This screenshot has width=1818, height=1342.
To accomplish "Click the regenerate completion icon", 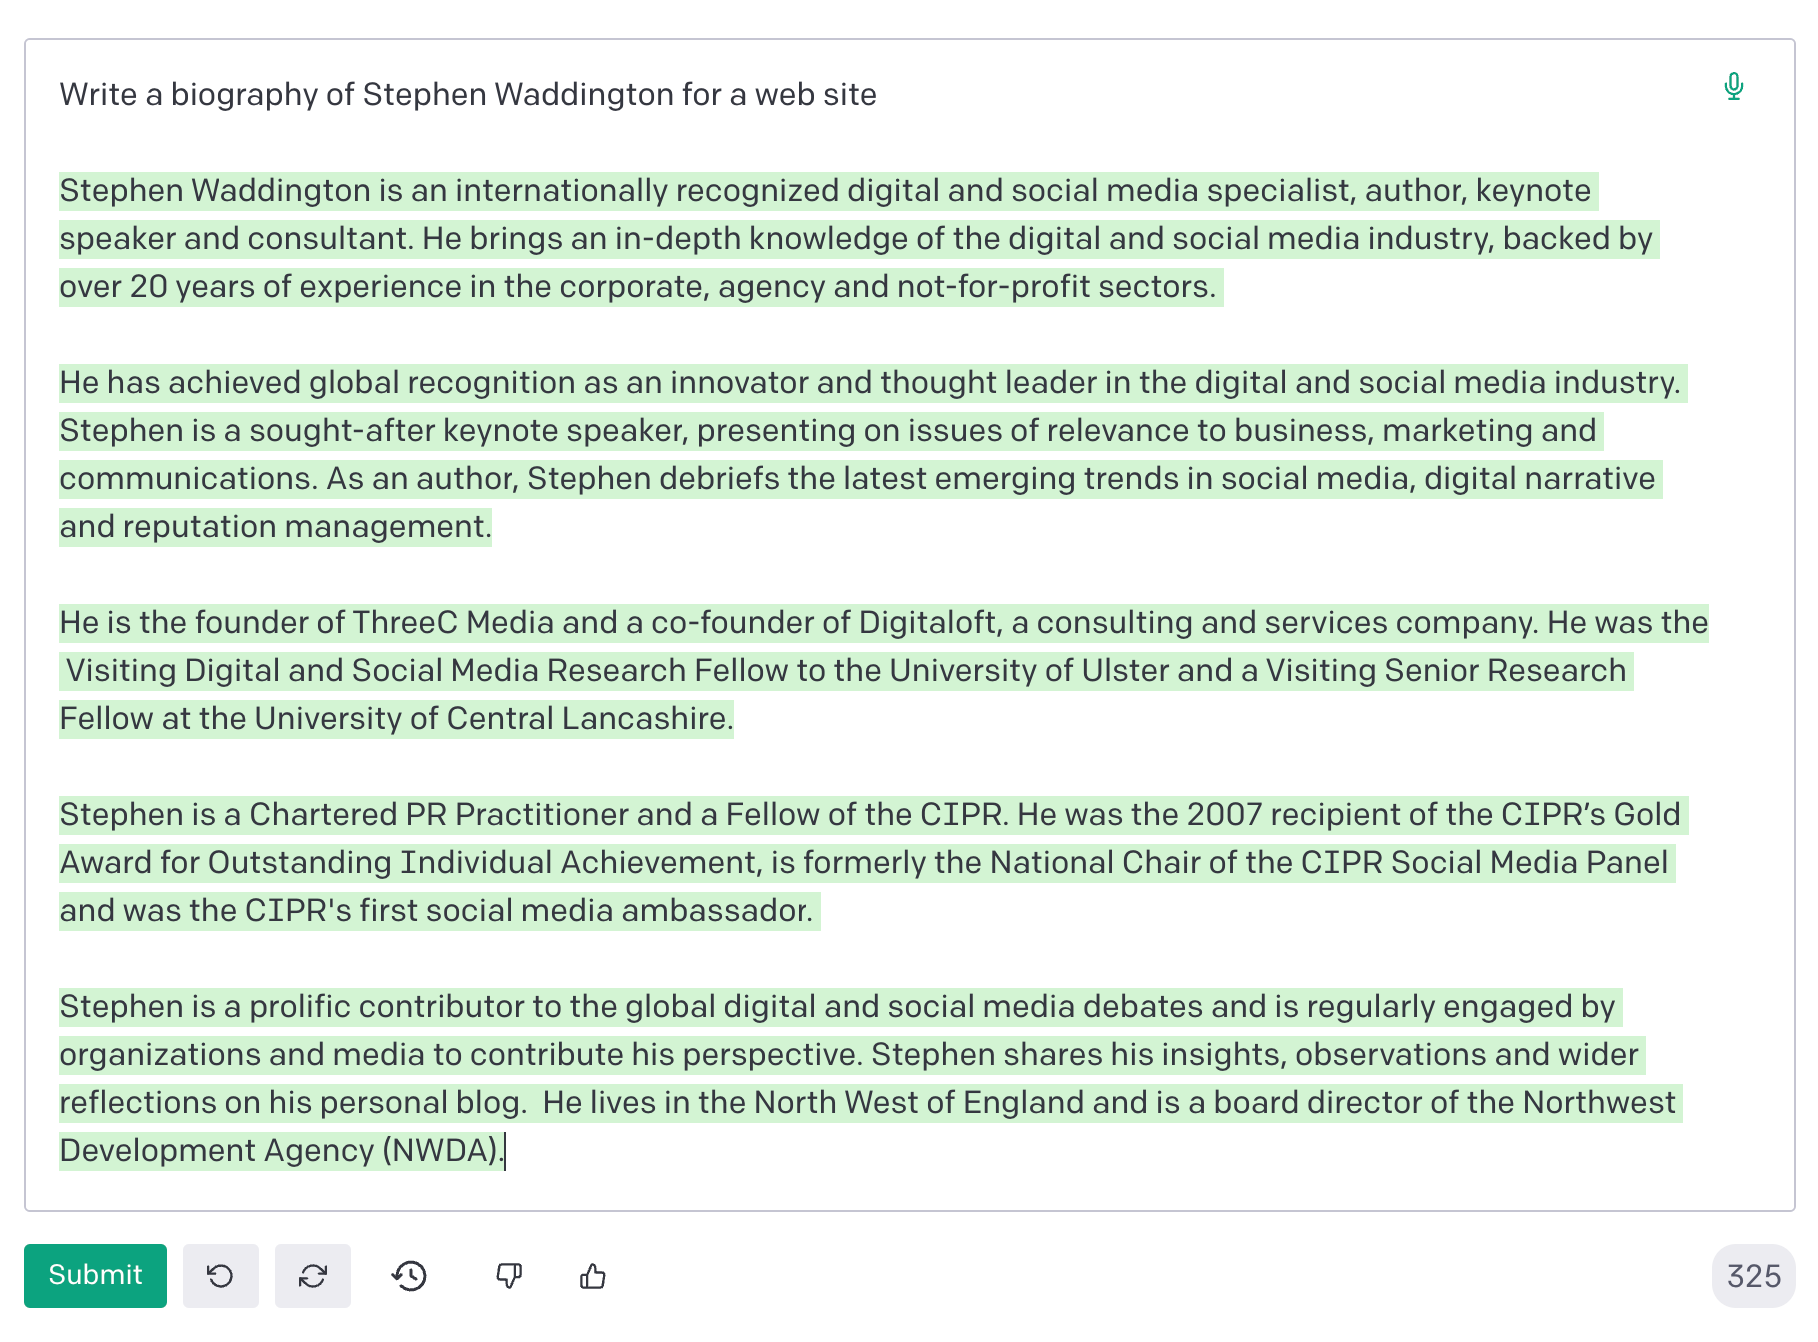I will point(312,1276).
